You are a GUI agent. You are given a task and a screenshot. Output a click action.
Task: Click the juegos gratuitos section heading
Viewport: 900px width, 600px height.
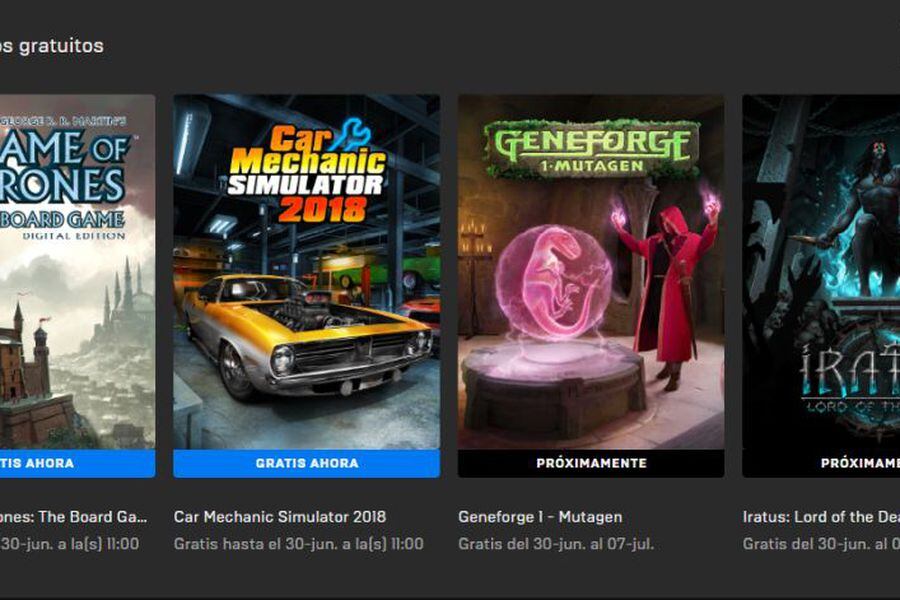(x=52, y=46)
